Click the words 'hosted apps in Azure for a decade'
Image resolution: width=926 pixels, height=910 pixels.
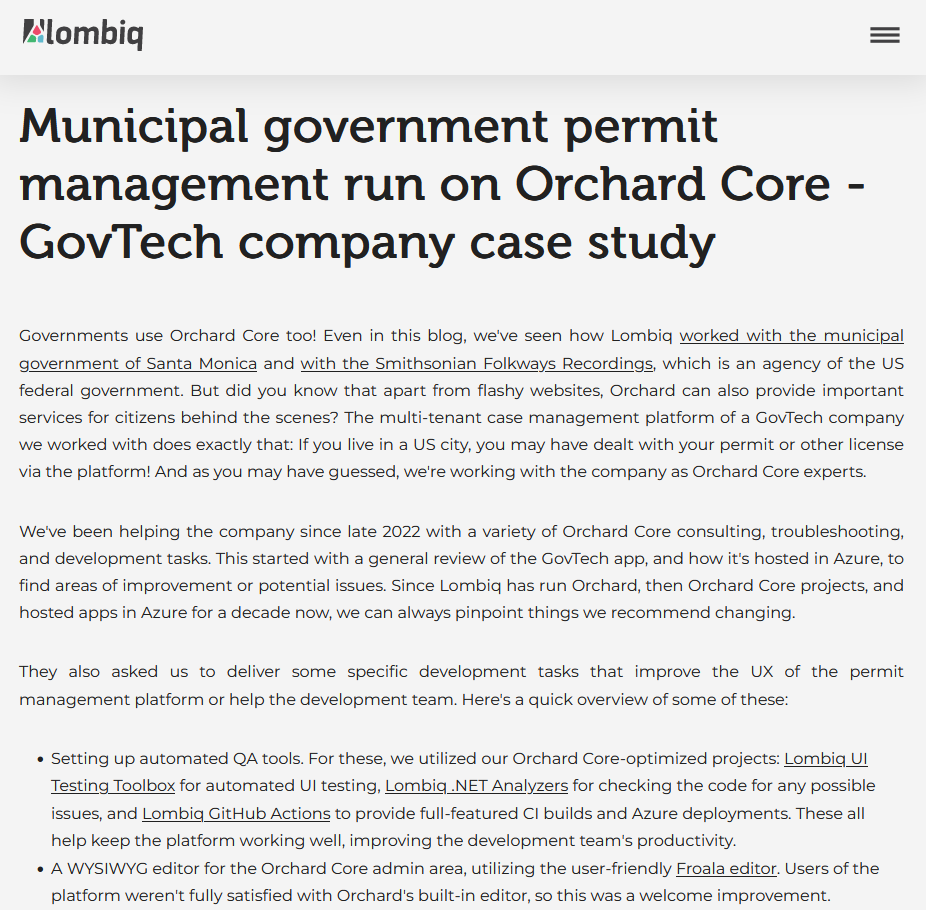point(155,612)
